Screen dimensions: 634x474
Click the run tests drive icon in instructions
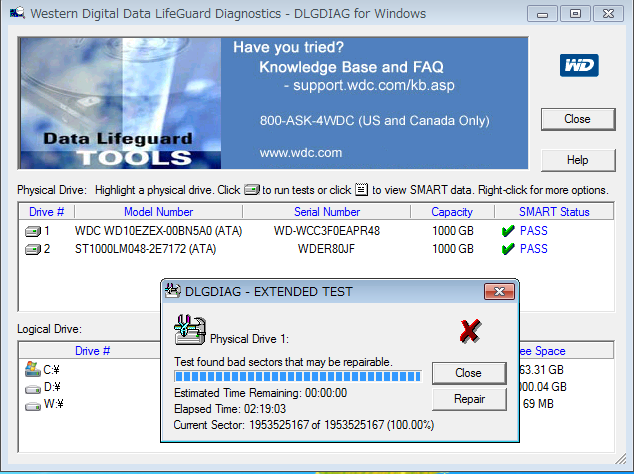click(x=252, y=190)
